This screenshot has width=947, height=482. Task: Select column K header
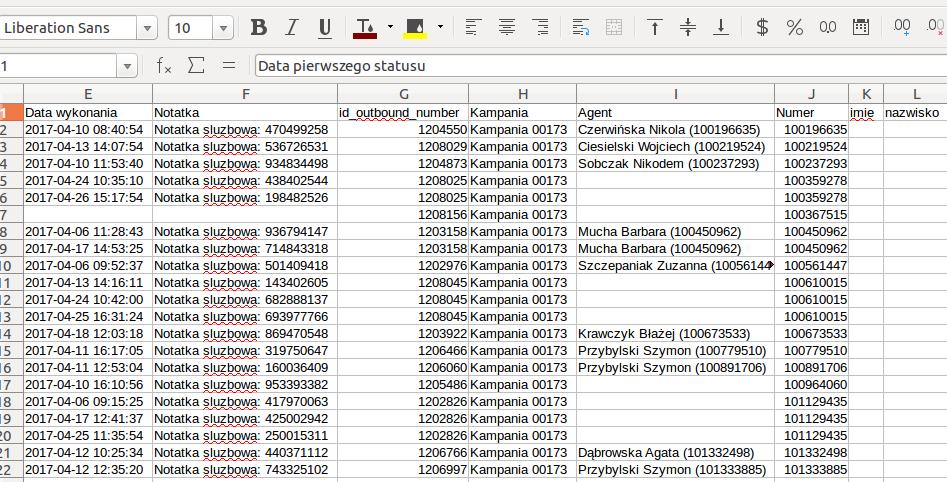click(866, 94)
